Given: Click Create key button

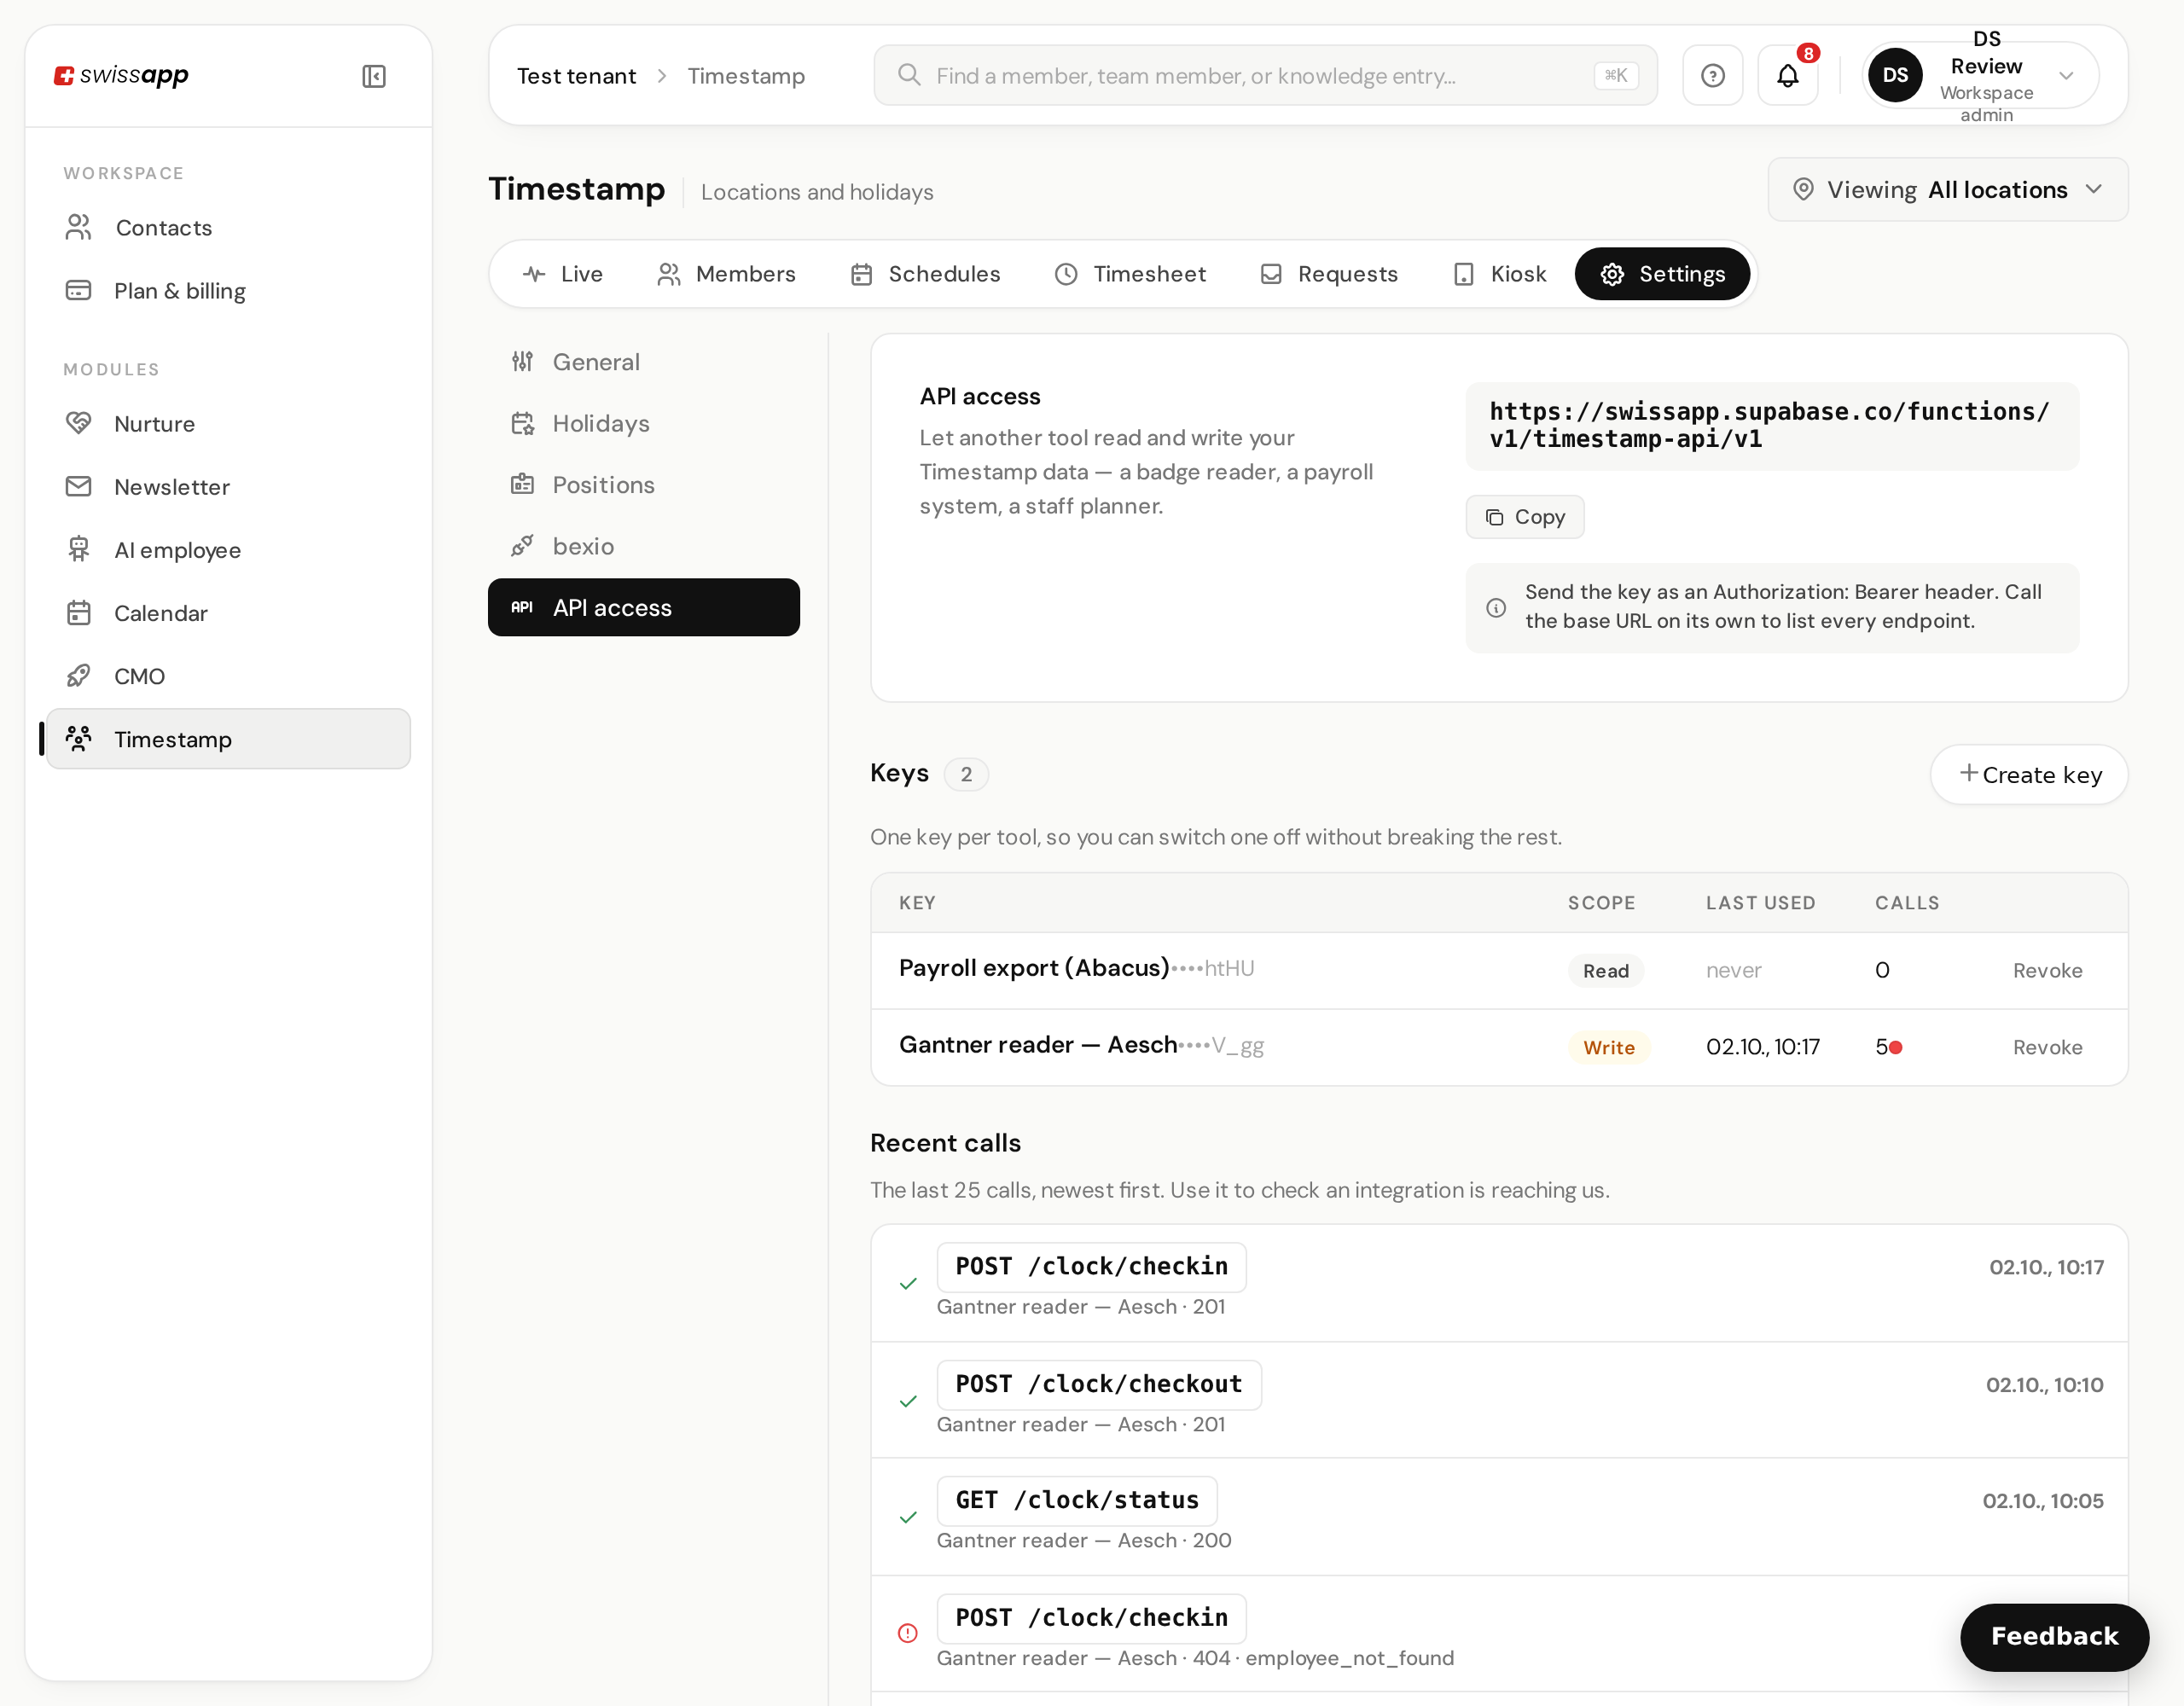Looking at the screenshot, I should (x=2029, y=775).
